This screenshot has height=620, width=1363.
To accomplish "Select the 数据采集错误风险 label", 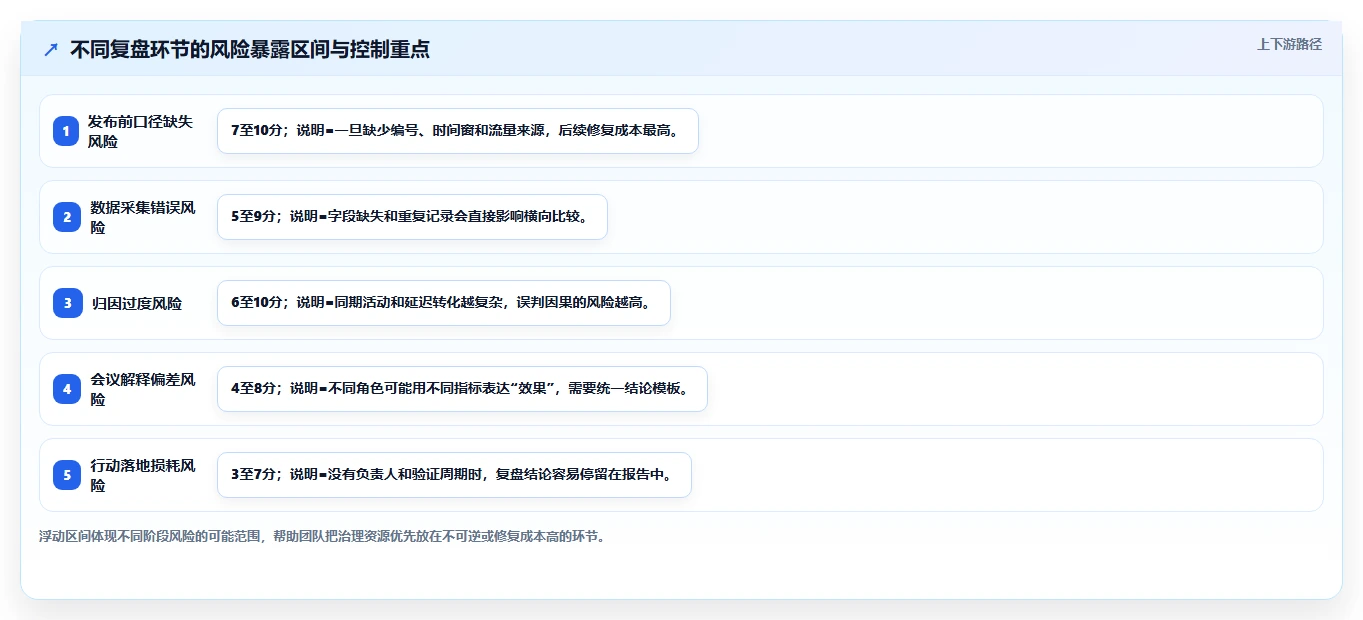I will point(142,217).
